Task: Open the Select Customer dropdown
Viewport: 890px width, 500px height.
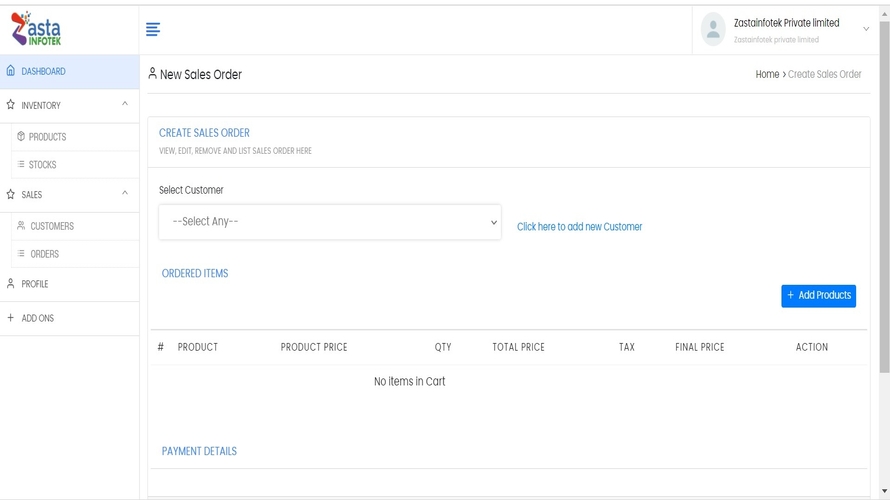Action: 329,222
